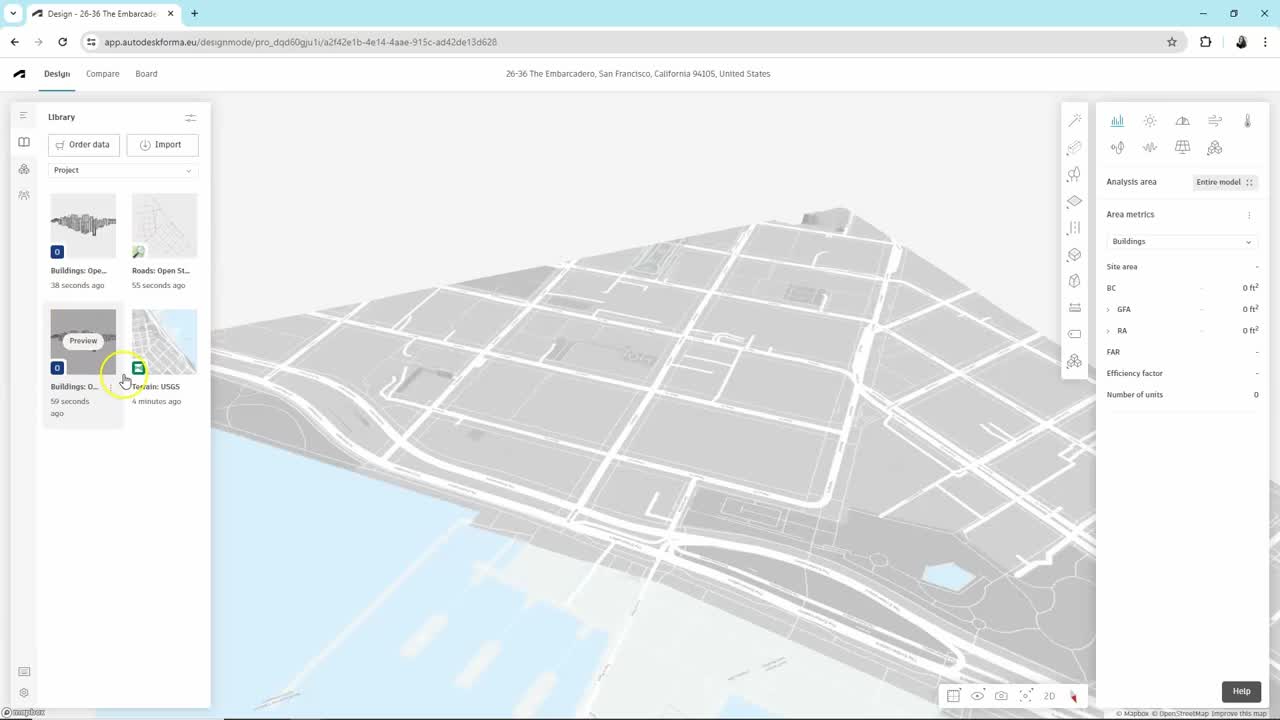
Task: Open the Sun hours analysis icon
Action: (x=1150, y=121)
